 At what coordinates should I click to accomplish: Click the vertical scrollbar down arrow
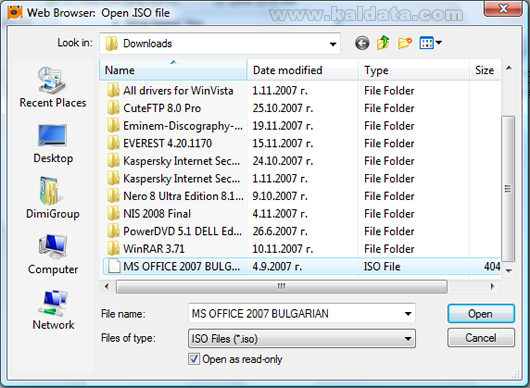[x=509, y=270]
